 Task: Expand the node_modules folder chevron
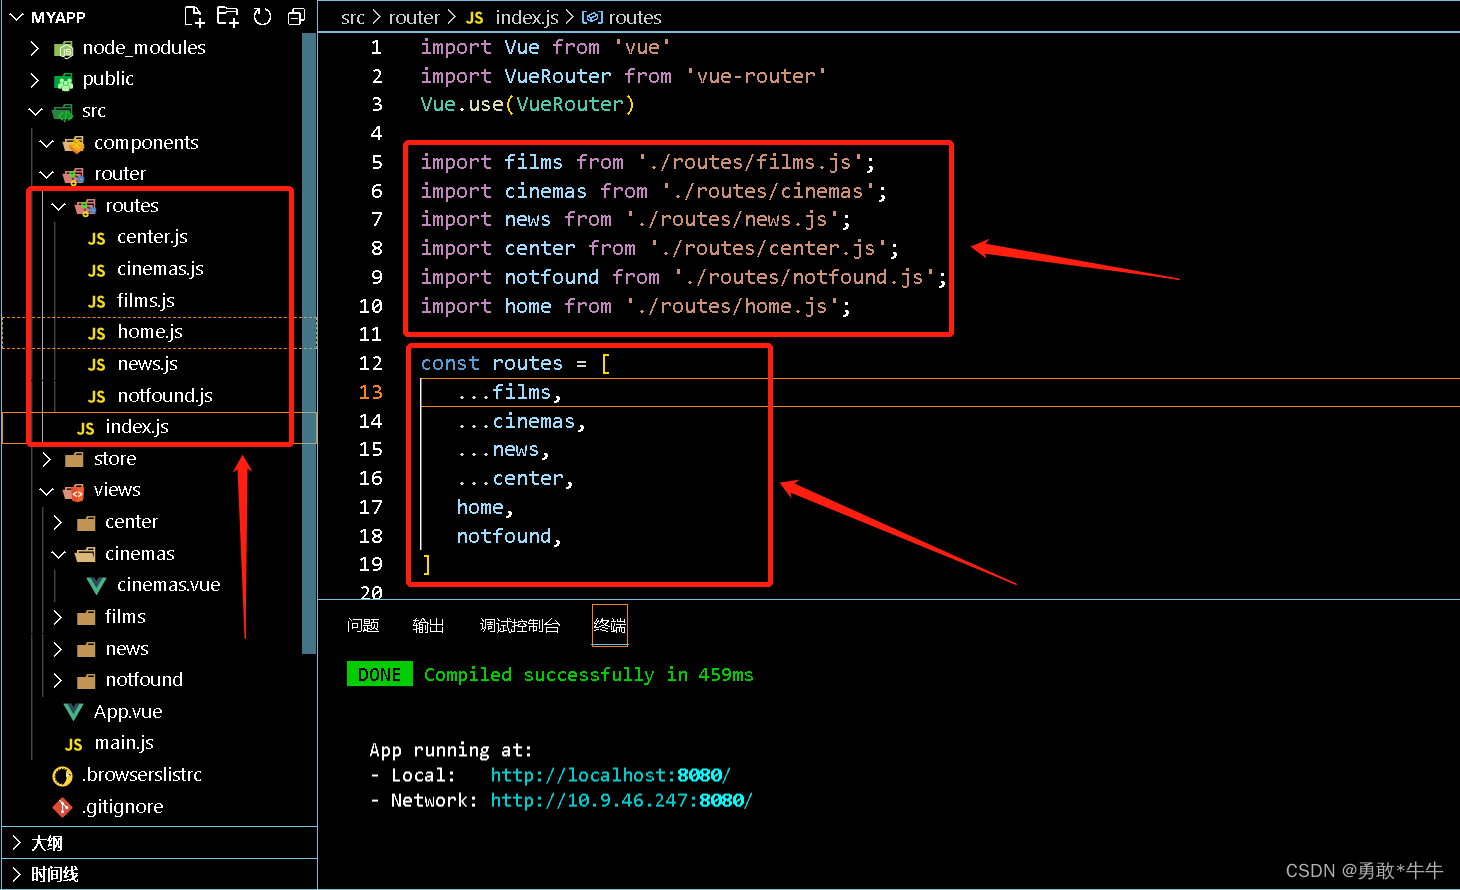pyautogui.click(x=35, y=48)
